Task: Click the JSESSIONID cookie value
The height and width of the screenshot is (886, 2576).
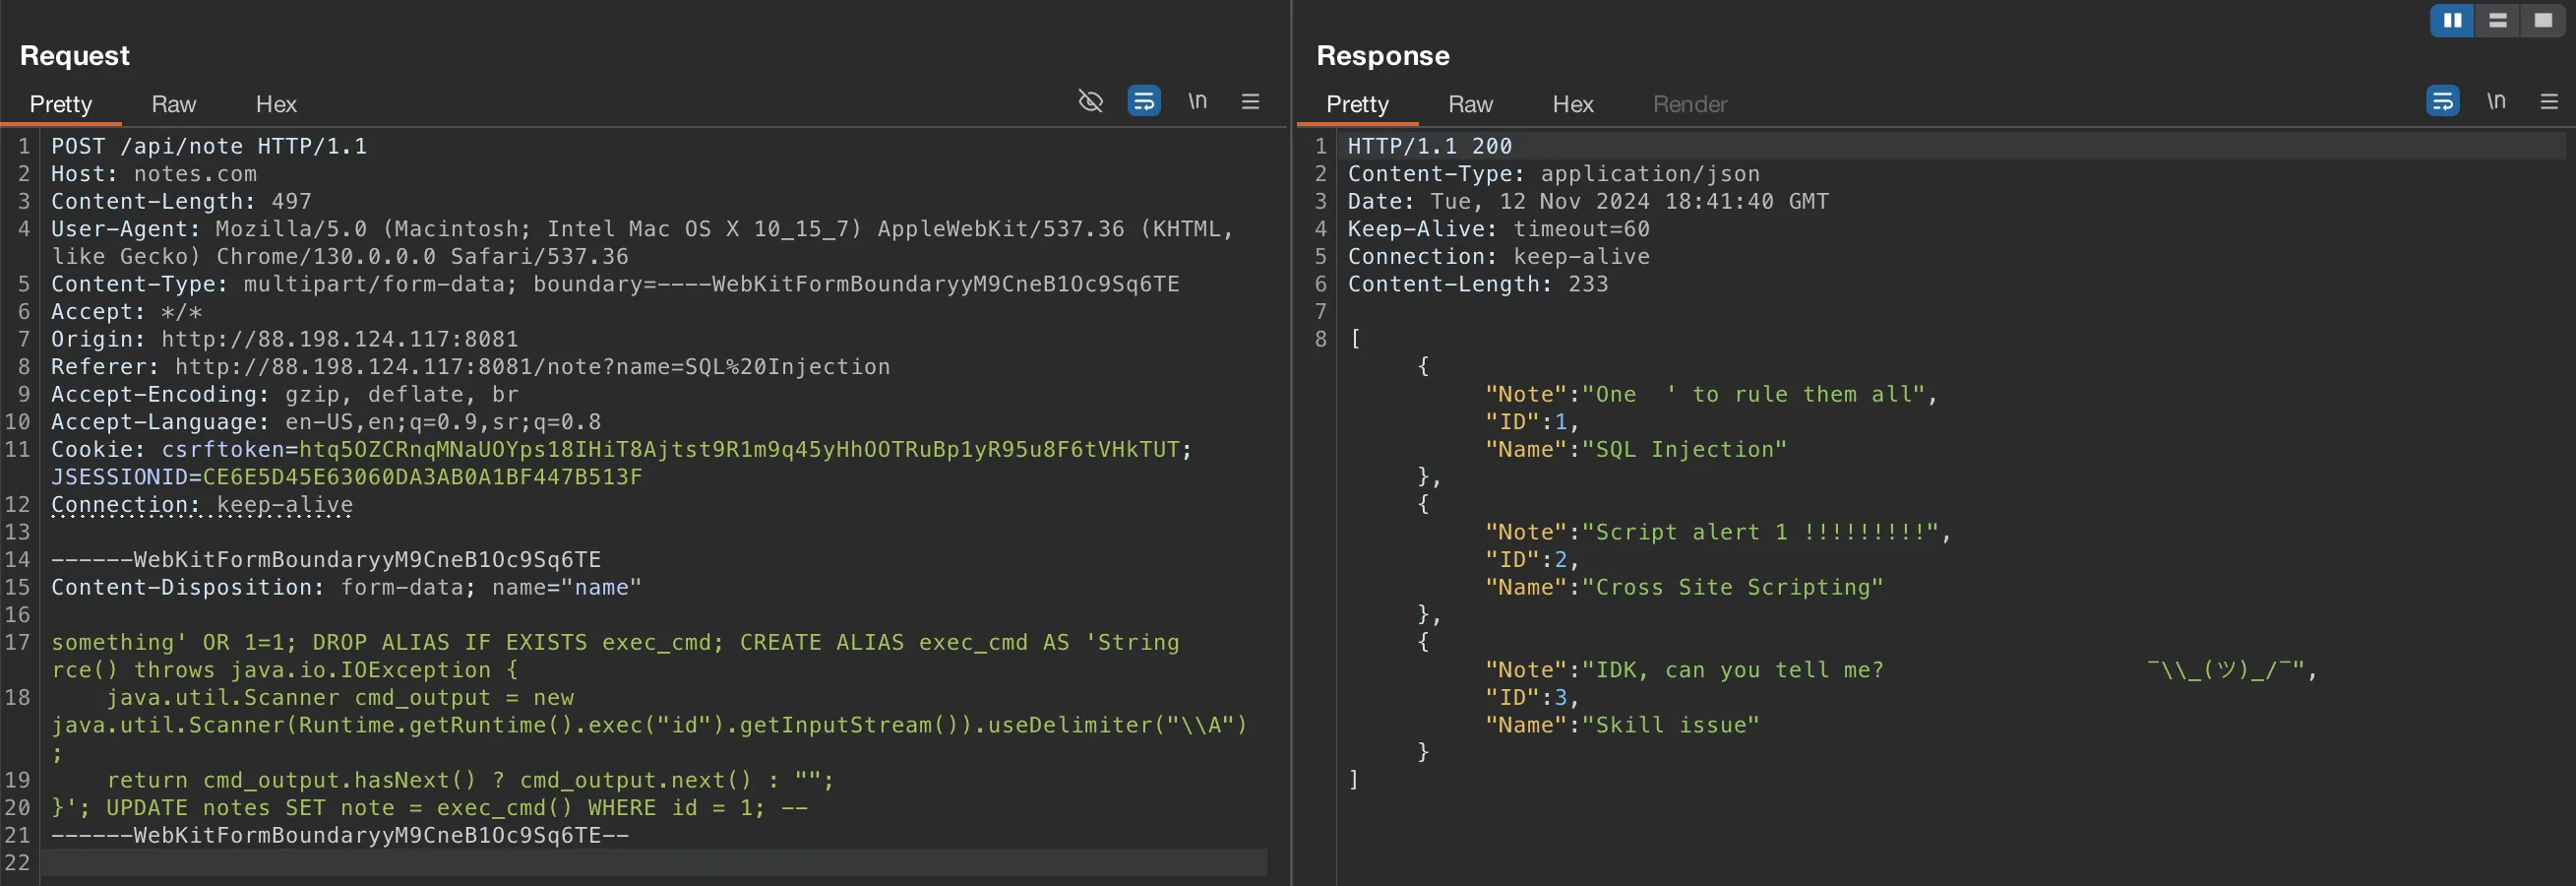Action: click(x=422, y=477)
